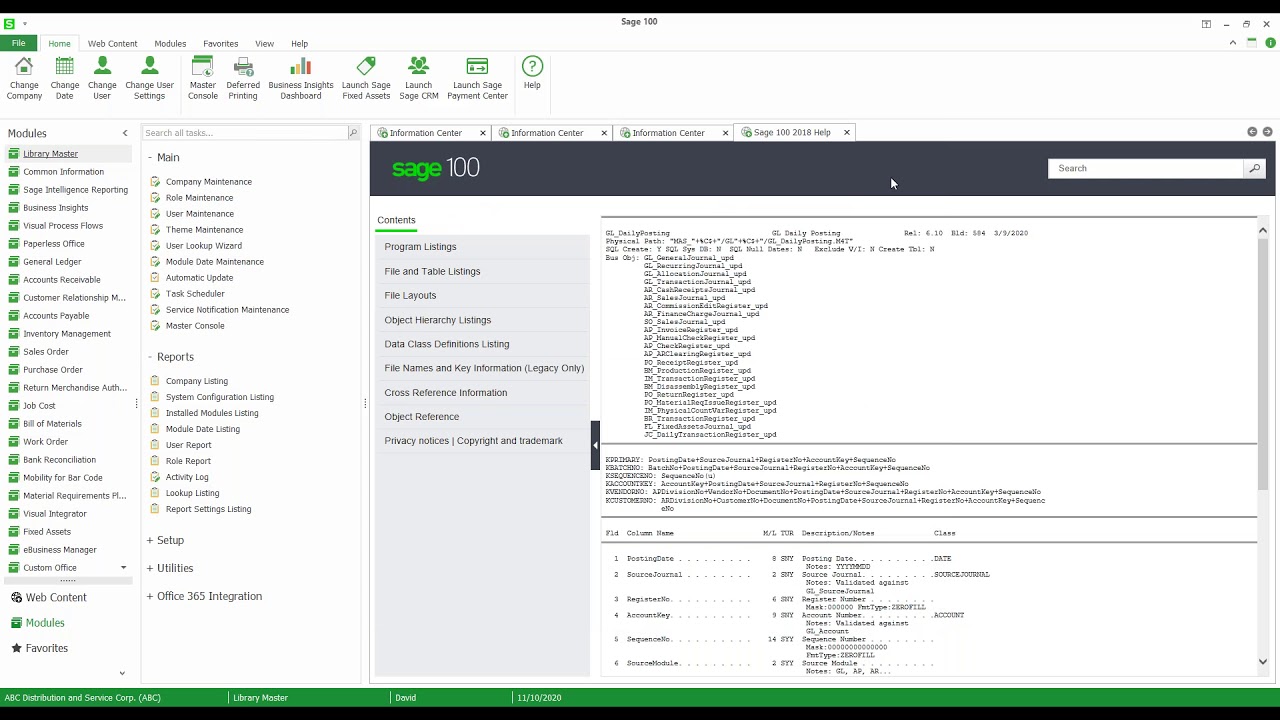Open User Maintenance task
Image resolution: width=1280 pixels, height=720 pixels.
coord(199,214)
